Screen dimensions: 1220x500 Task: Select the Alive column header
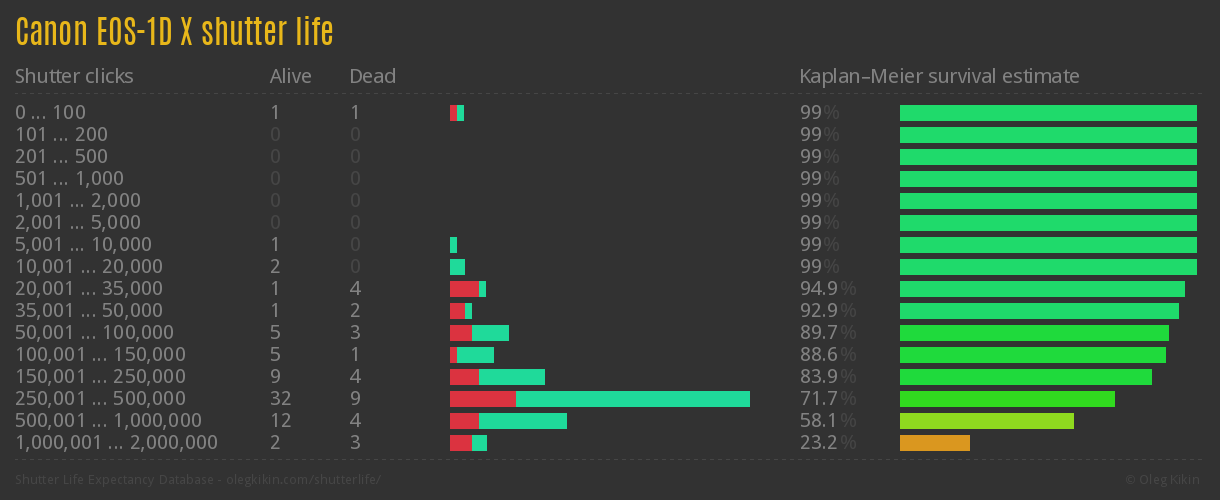pos(290,76)
